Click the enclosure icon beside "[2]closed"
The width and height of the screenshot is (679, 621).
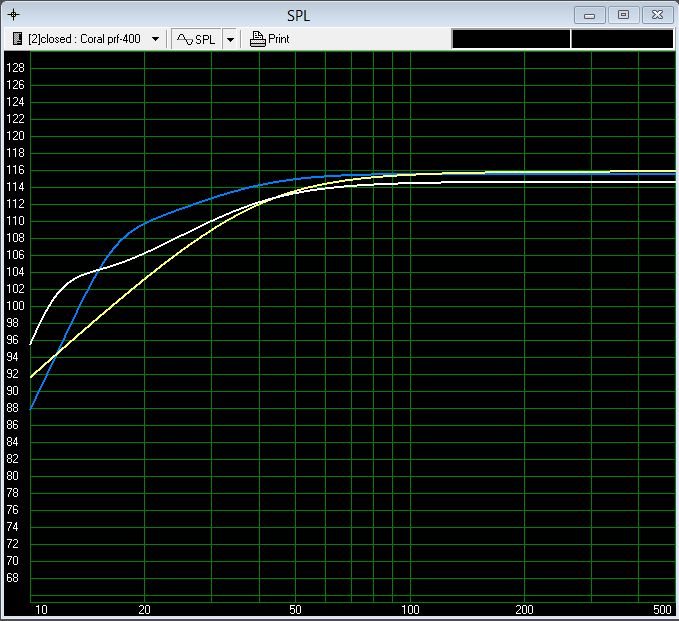click(x=18, y=39)
